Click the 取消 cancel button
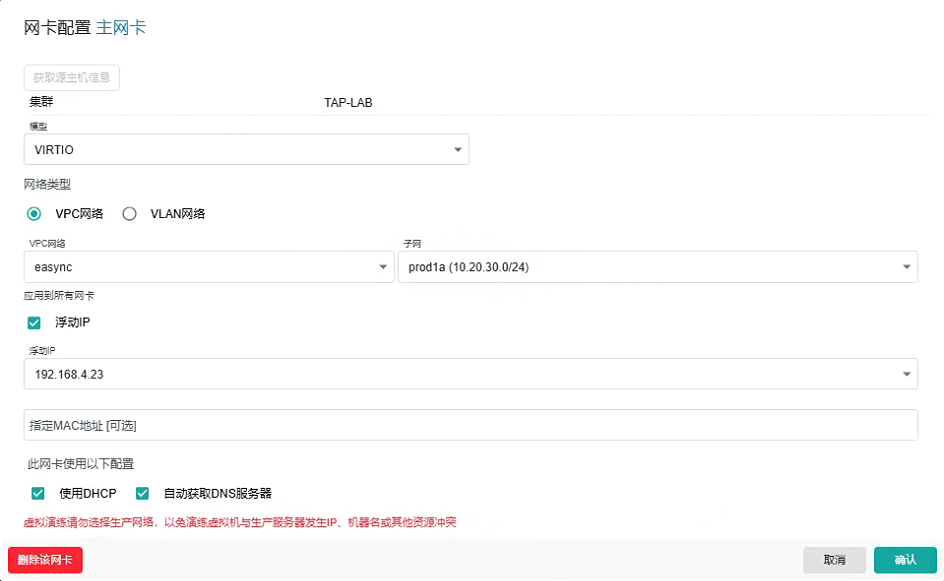This screenshot has width=944, height=581. (835, 560)
